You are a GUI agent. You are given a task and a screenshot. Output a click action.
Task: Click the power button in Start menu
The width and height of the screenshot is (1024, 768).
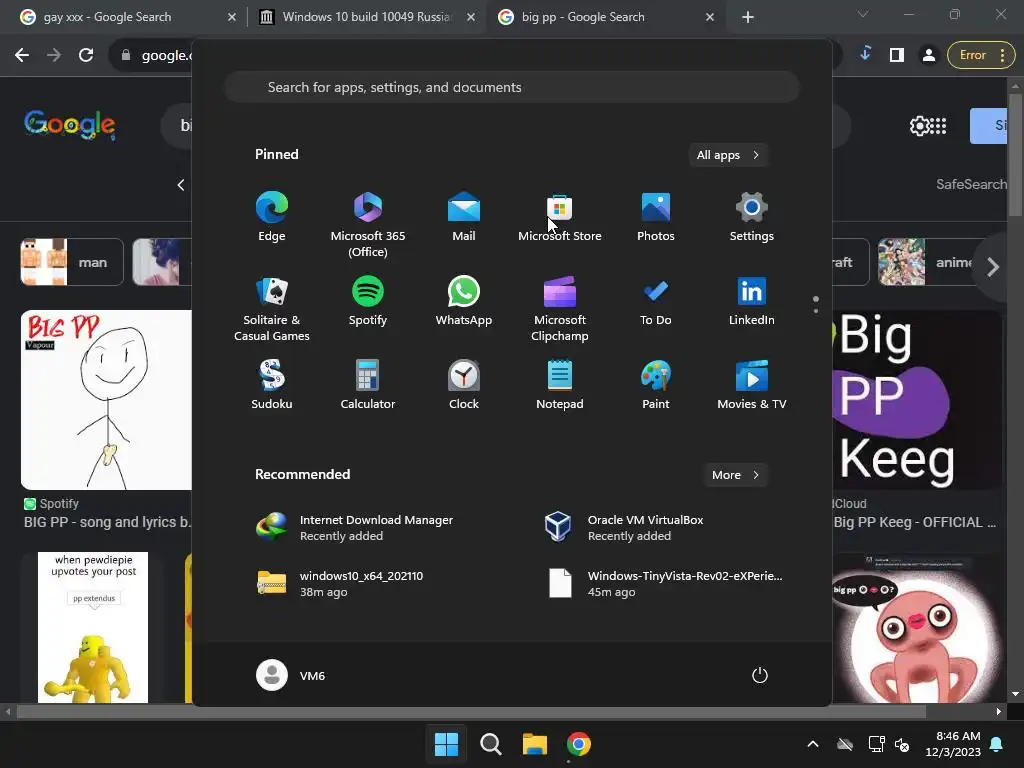click(760, 675)
